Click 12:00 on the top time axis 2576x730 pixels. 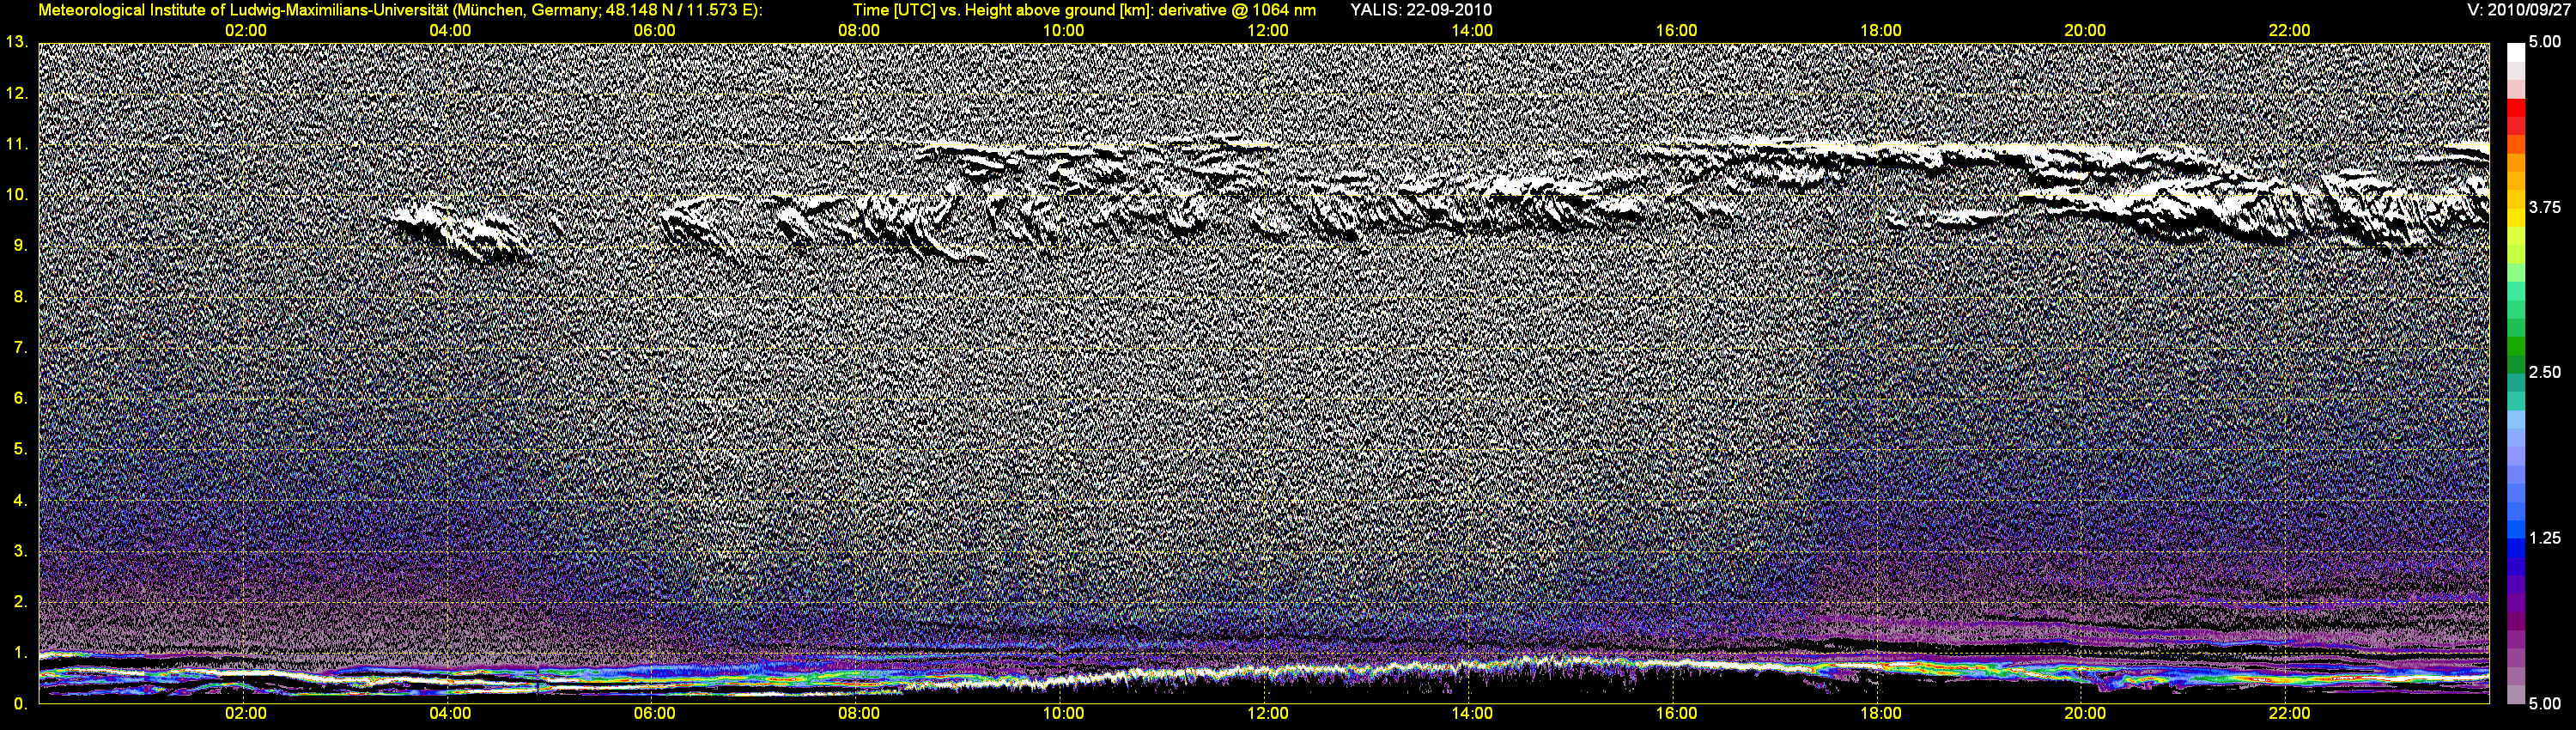(x=1268, y=31)
